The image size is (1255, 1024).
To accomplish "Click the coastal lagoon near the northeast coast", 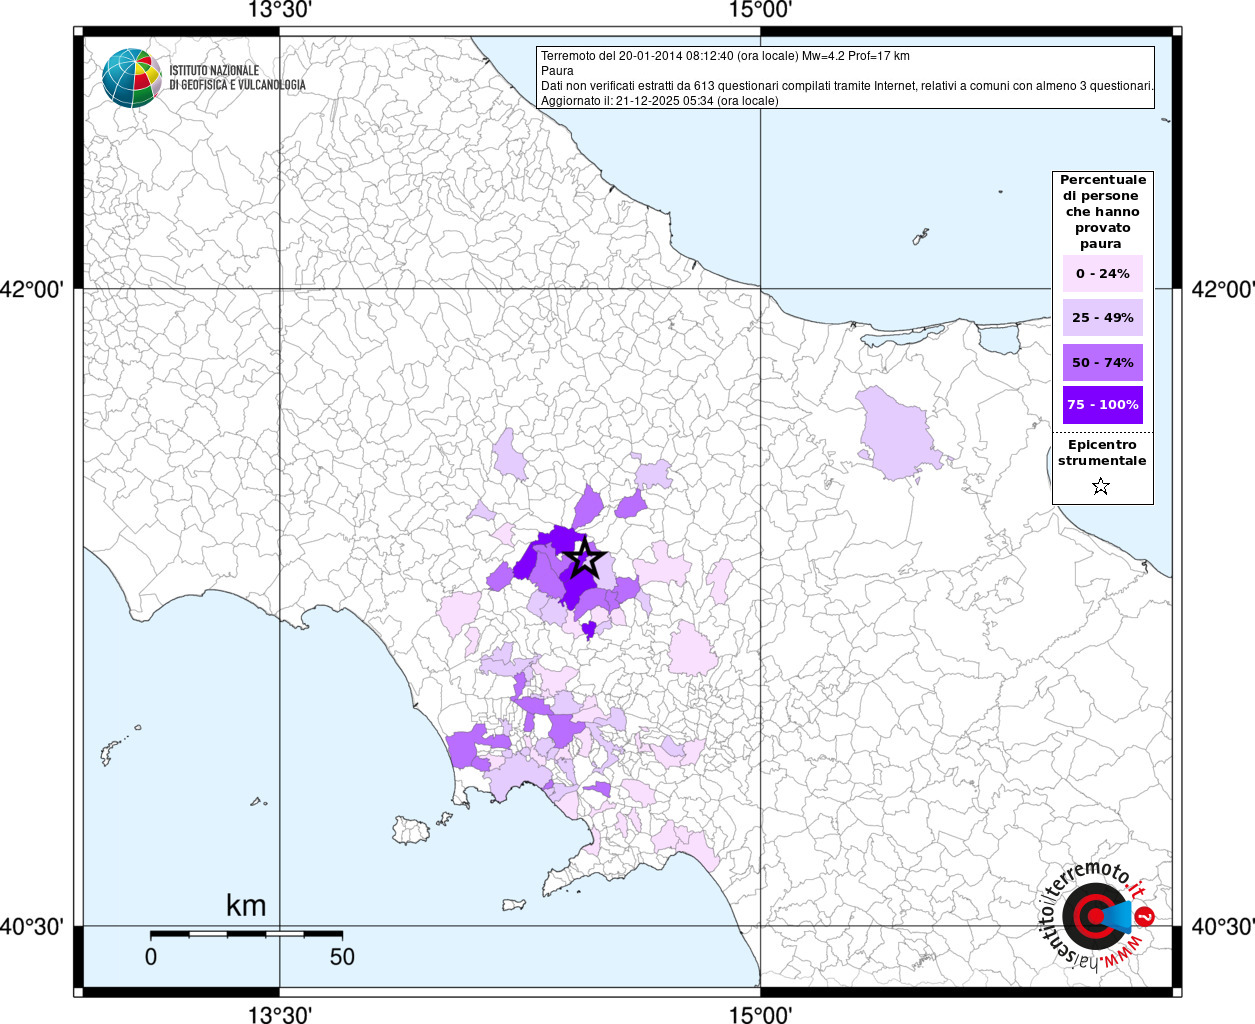I will click(x=999, y=338).
